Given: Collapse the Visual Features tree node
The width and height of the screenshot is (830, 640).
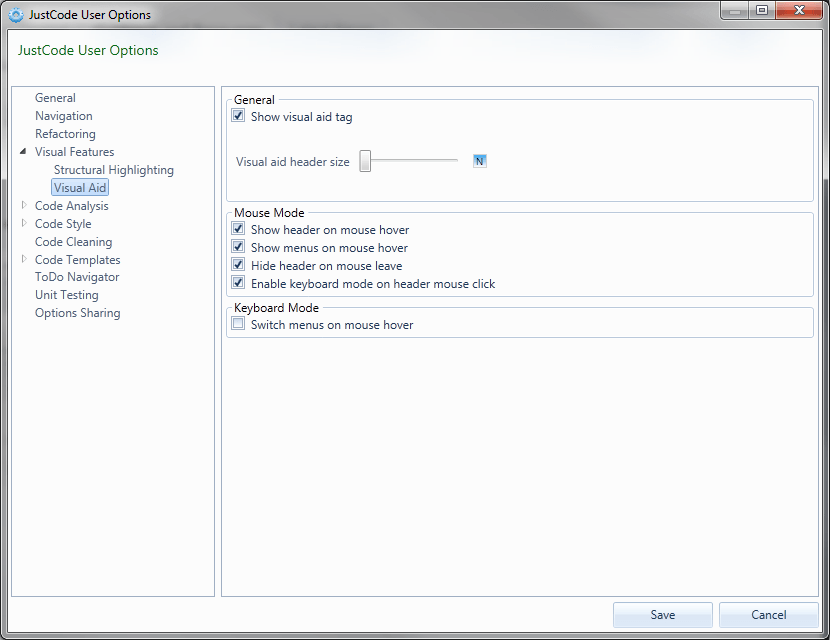Looking at the screenshot, I should pyautogui.click(x=23, y=151).
